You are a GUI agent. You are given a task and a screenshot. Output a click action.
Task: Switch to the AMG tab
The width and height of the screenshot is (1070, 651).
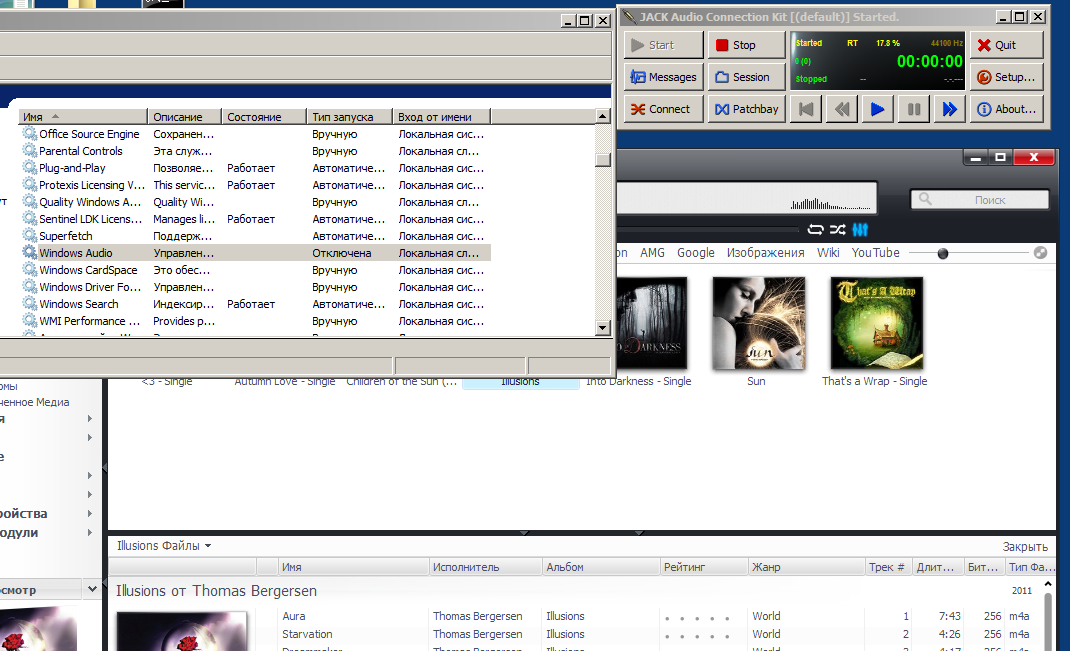tap(652, 252)
